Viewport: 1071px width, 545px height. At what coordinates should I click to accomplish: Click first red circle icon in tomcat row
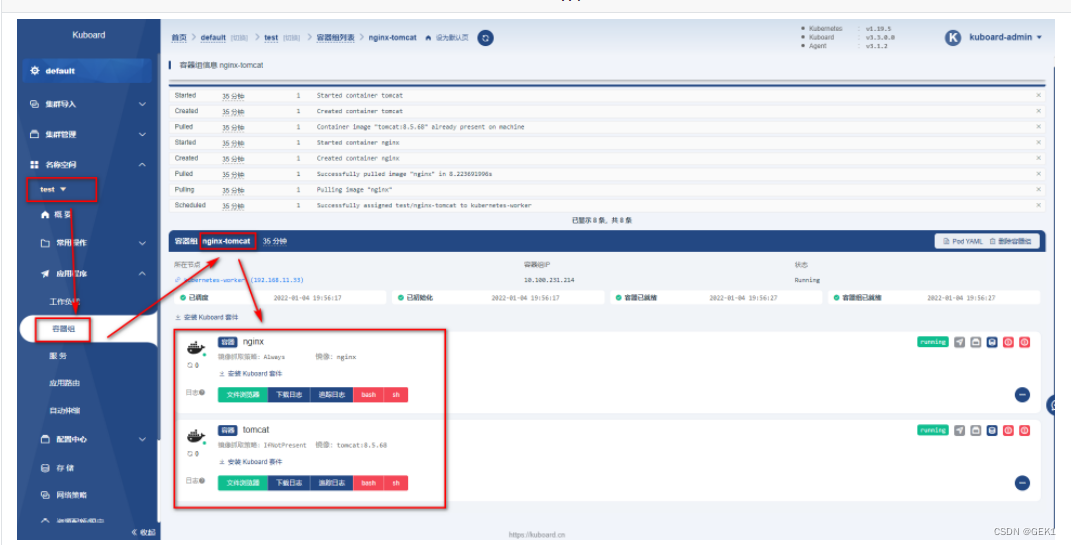[1008, 430]
